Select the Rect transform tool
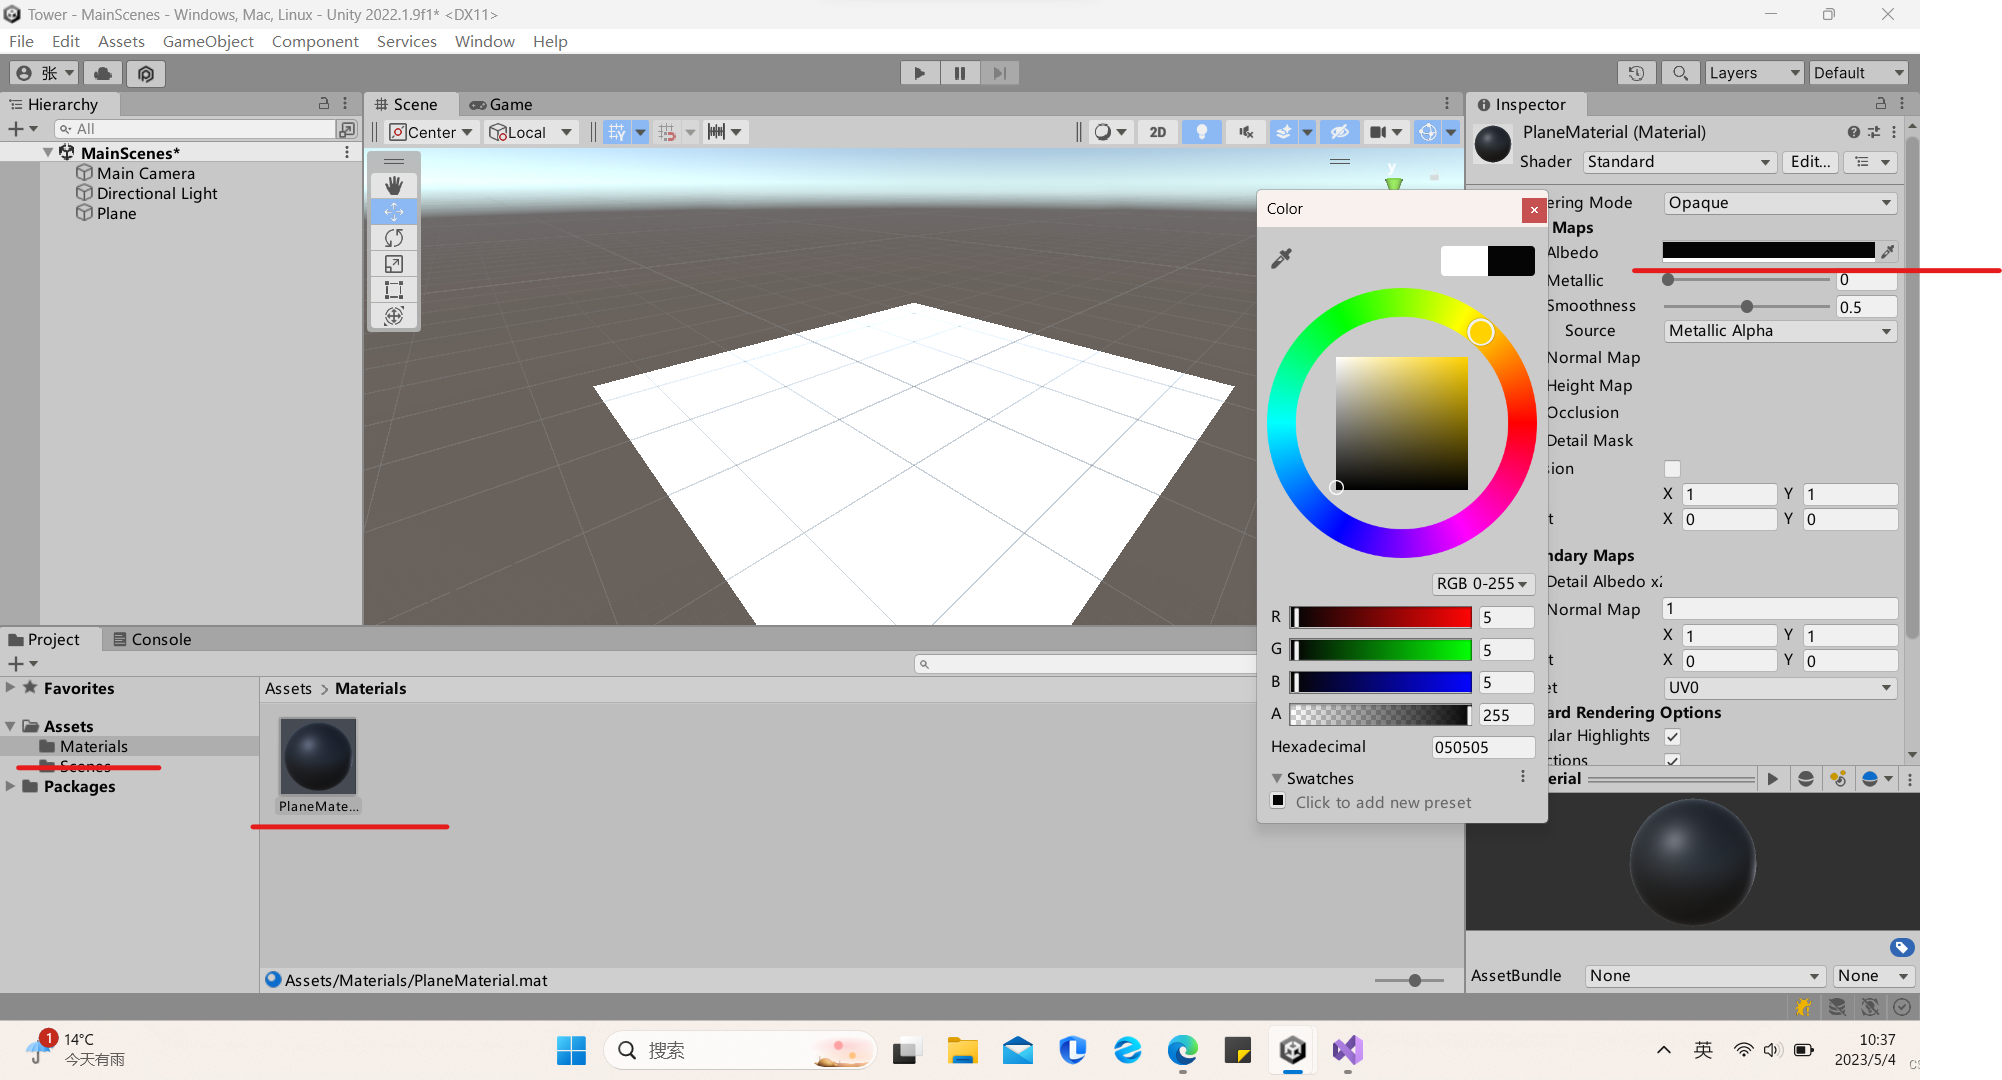This screenshot has height=1080, width=2002. pyautogui.click(x=394, y=290)
